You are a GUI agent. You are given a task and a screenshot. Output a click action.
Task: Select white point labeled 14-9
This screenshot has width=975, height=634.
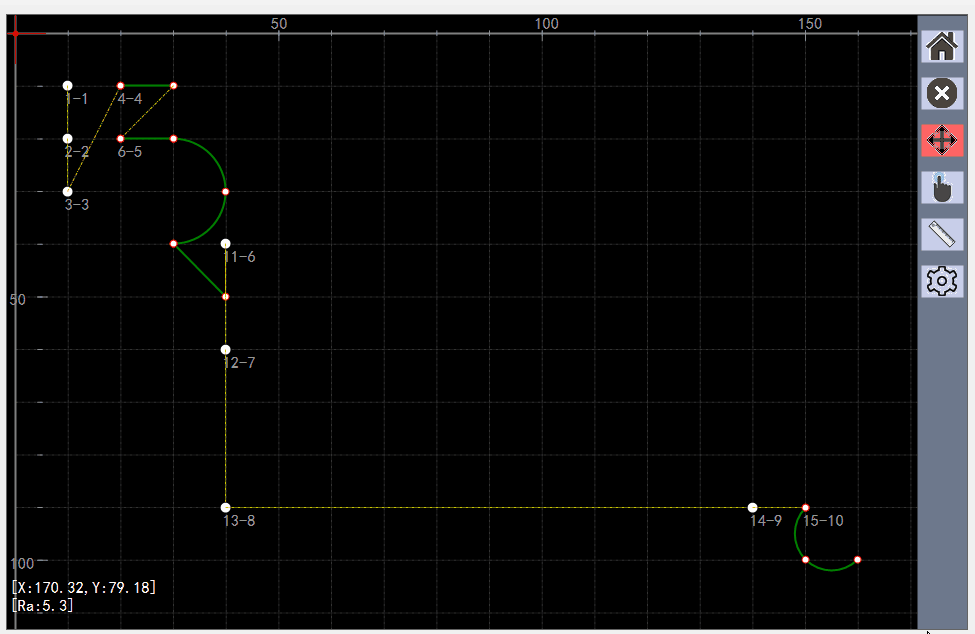click(752, 508)
